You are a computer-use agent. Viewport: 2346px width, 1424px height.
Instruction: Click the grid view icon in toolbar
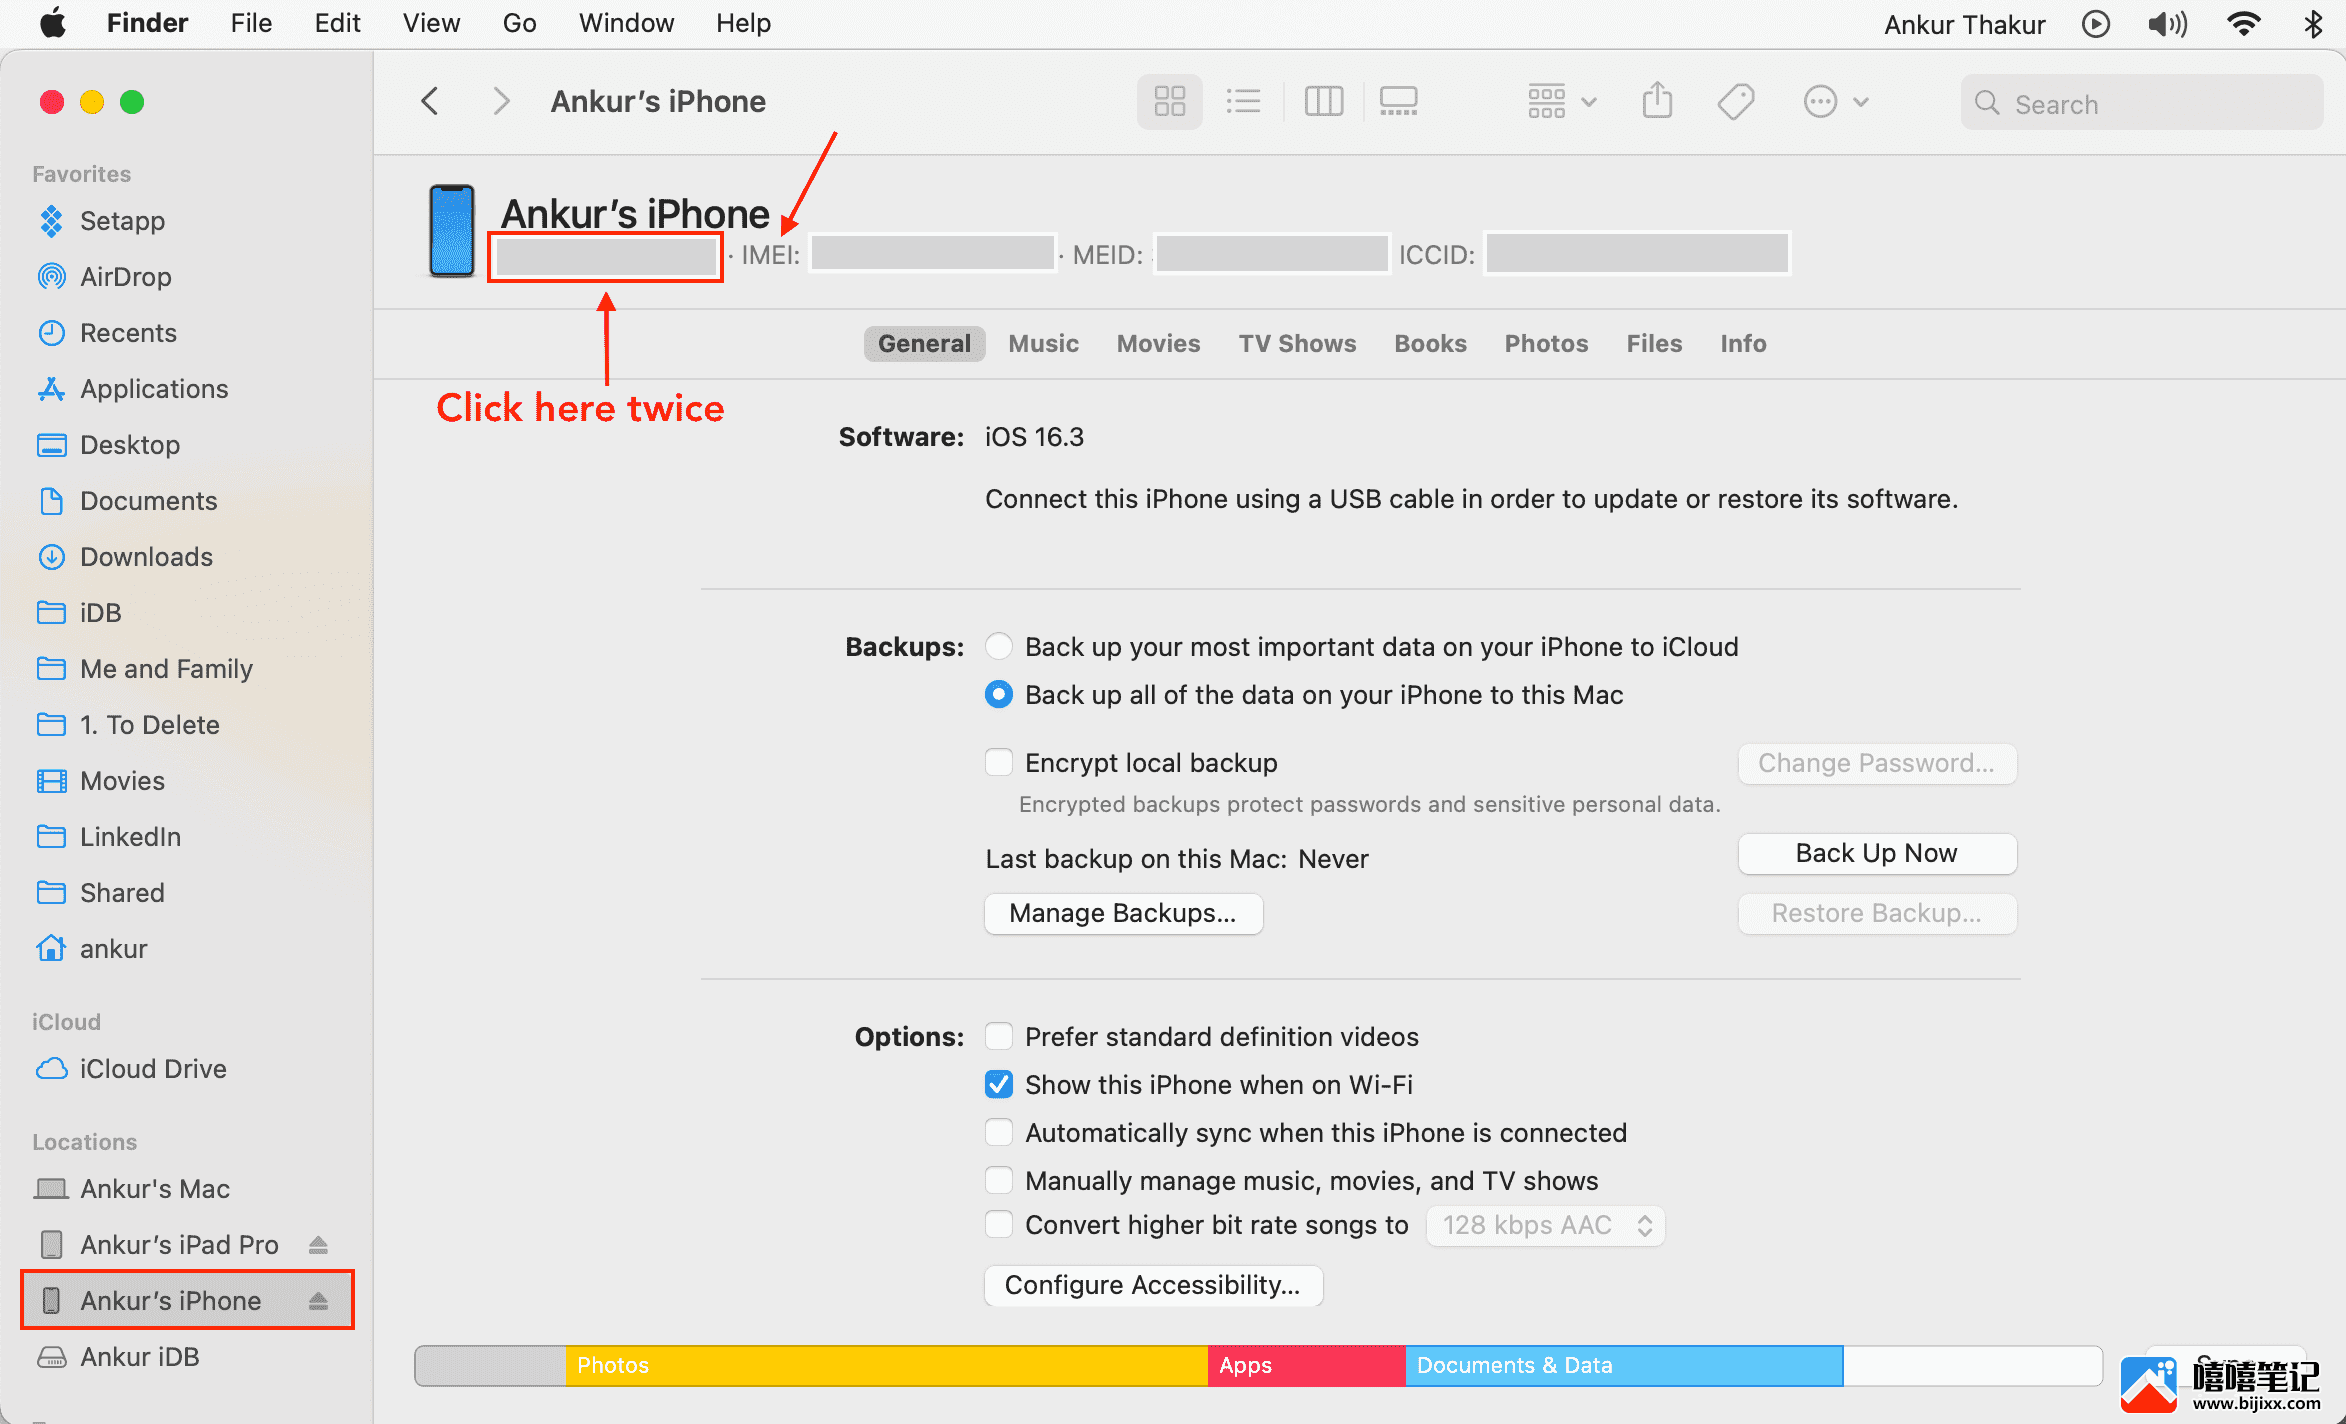tap(1168, 101)
